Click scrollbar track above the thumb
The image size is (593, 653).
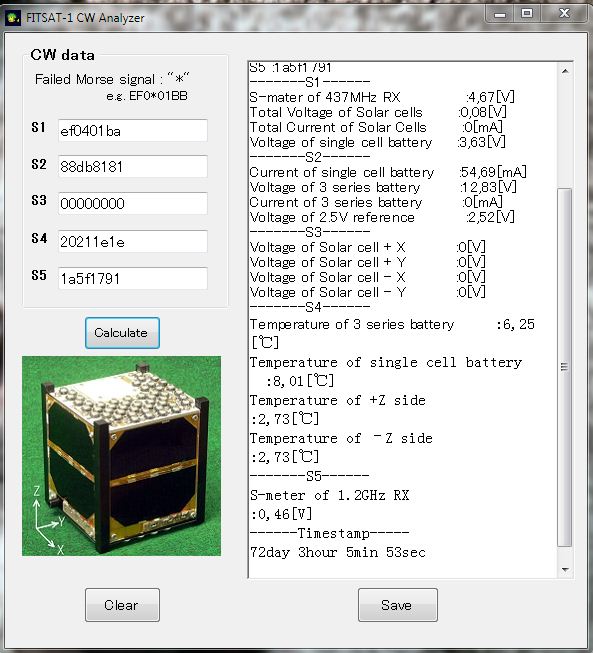pyautogui.click(x=565, y=133)
